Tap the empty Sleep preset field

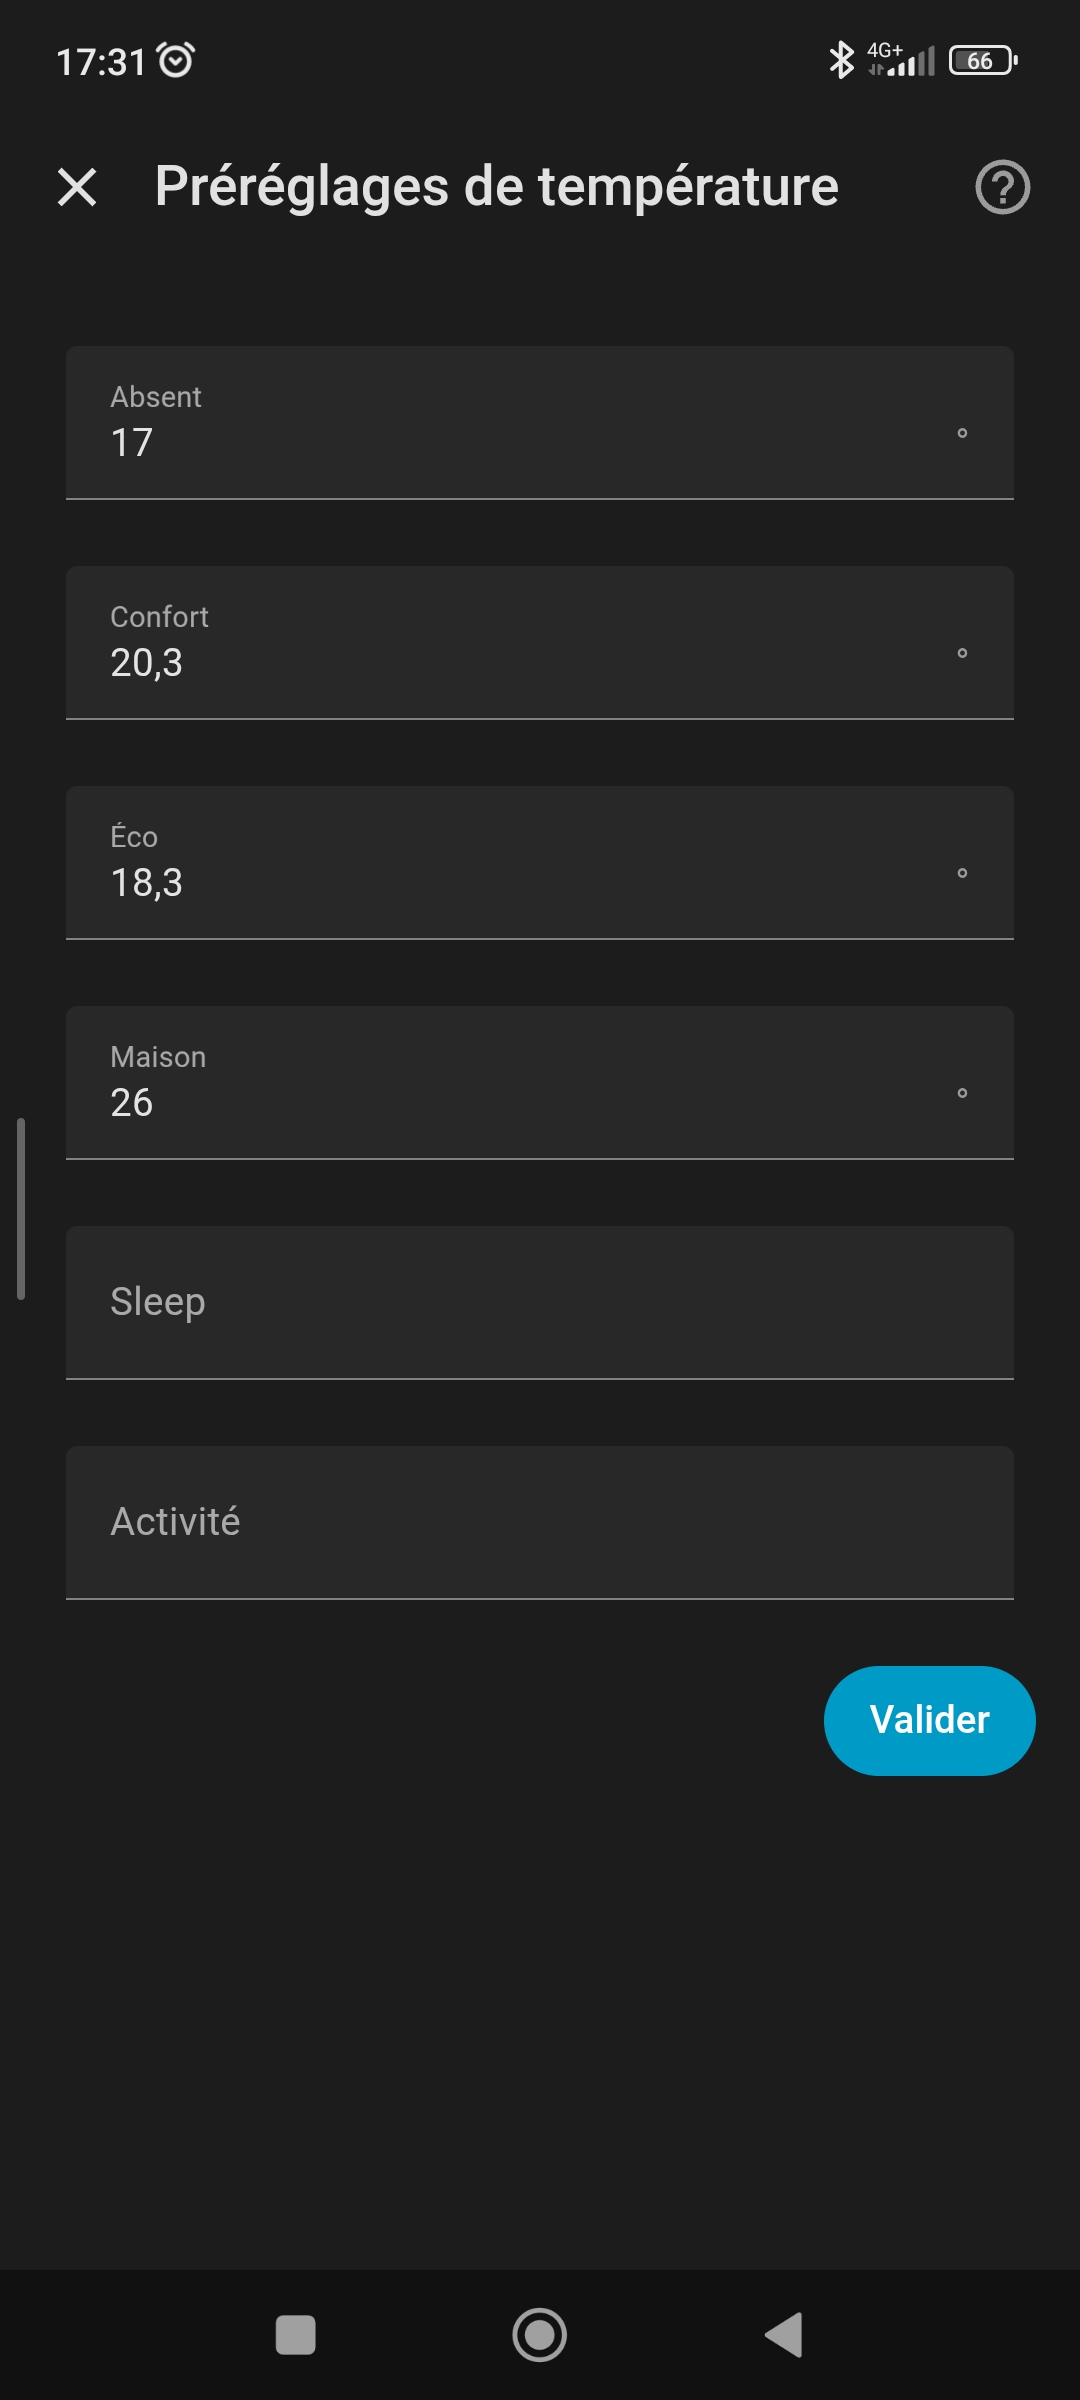[540, 1303]
